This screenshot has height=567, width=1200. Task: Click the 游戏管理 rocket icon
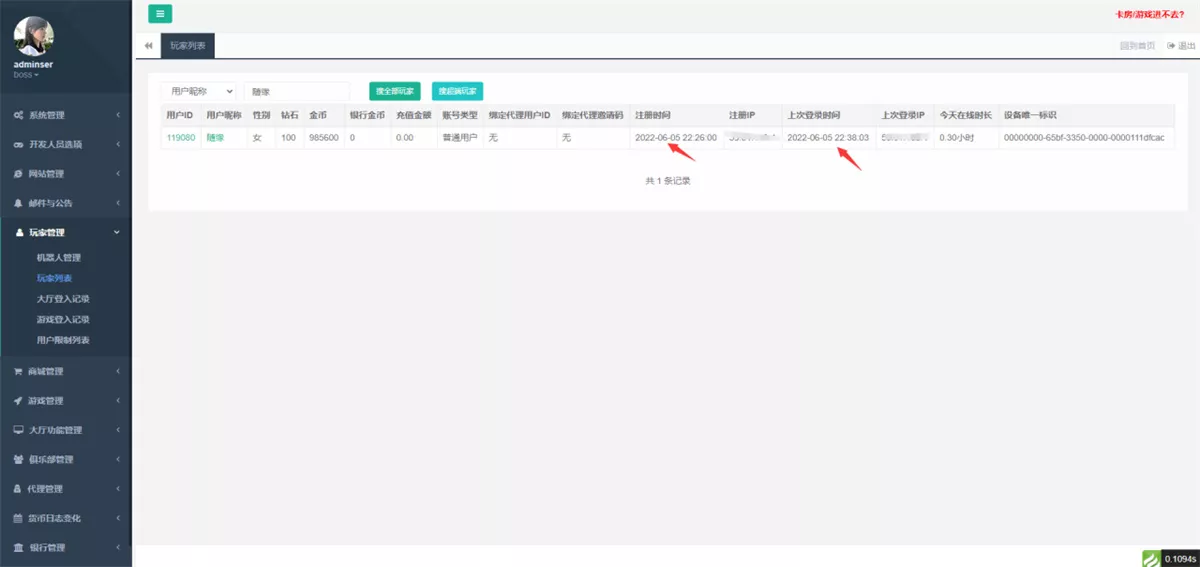pyautogui.click(x=19, y=401)
